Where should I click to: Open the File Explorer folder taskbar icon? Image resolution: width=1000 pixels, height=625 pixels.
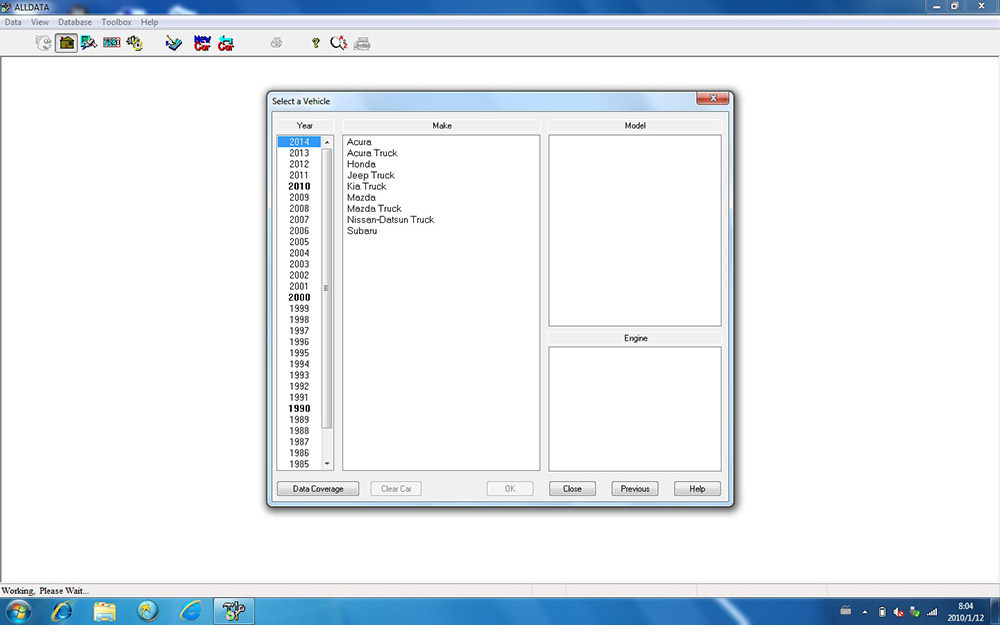[x=105, y=612]
